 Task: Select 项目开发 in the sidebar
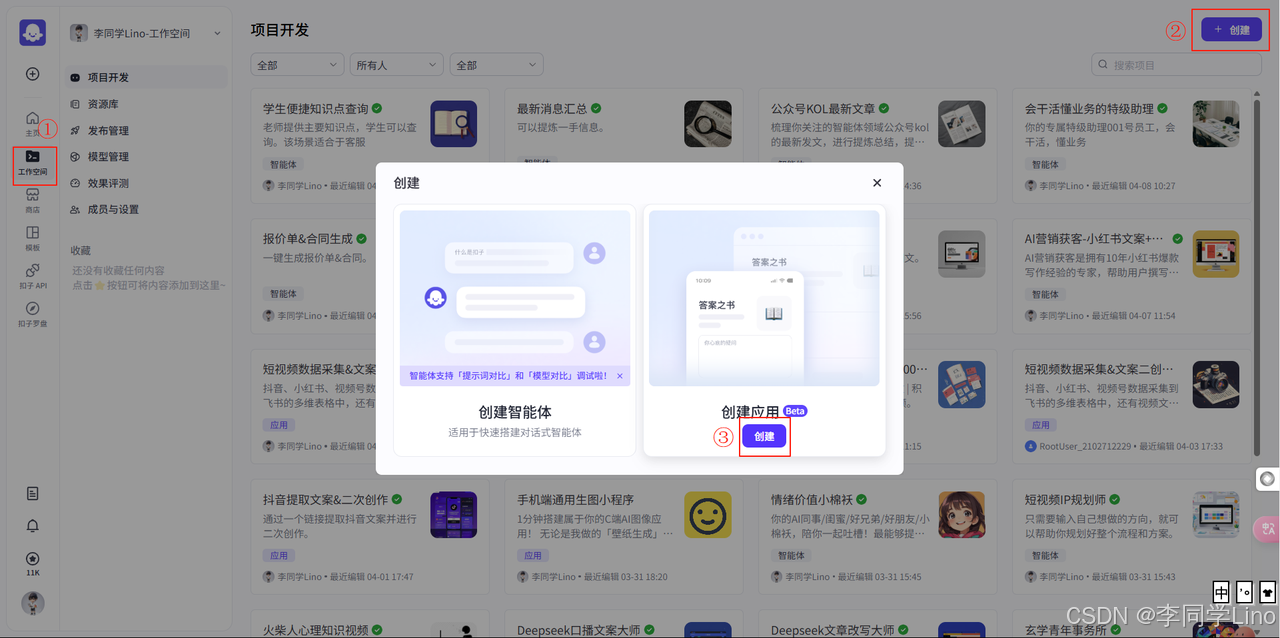point(146,77)
